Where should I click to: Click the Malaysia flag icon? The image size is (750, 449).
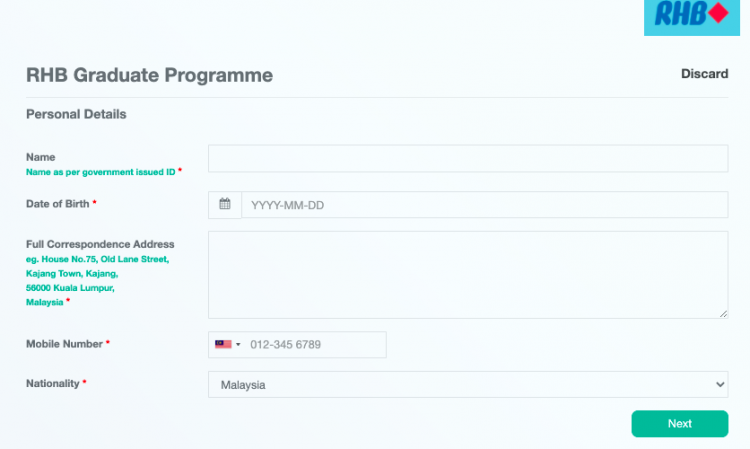(x=222, y=344)
